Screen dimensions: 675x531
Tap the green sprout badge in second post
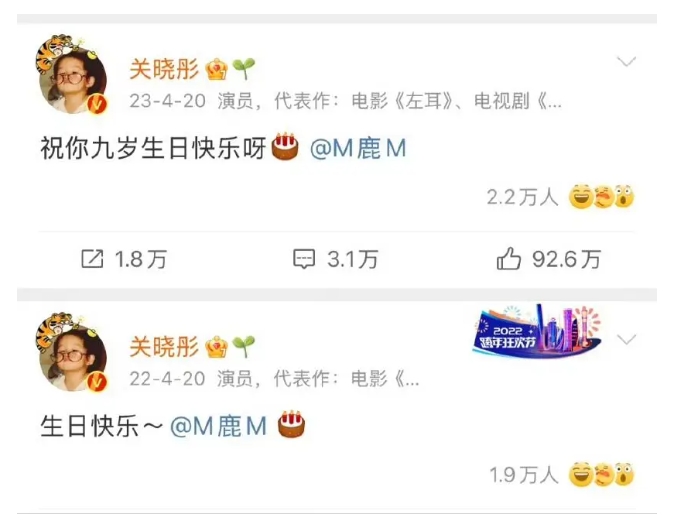244,347
